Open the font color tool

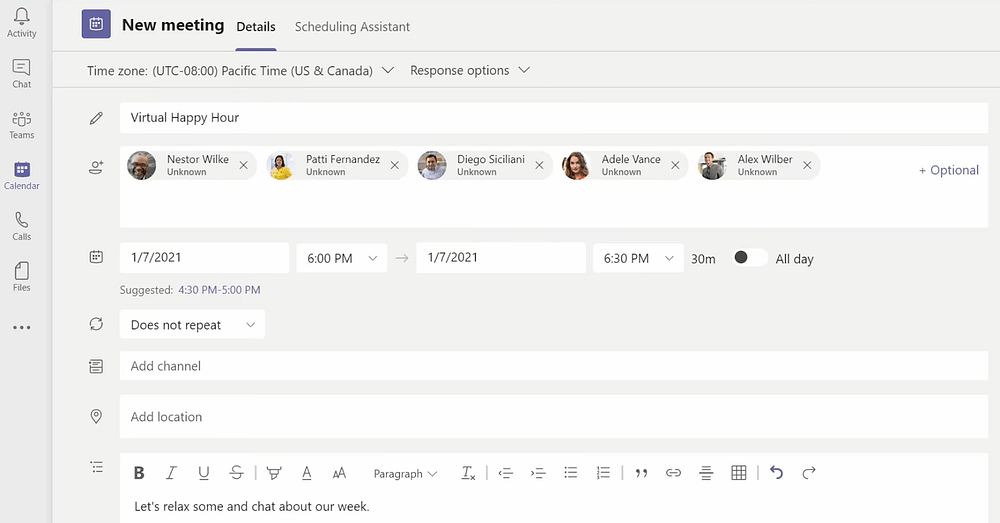coord(307,473)
